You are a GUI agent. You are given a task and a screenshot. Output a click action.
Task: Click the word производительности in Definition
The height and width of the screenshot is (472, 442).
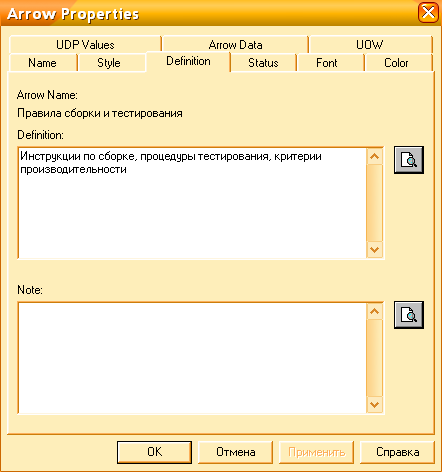click(73, 169)
